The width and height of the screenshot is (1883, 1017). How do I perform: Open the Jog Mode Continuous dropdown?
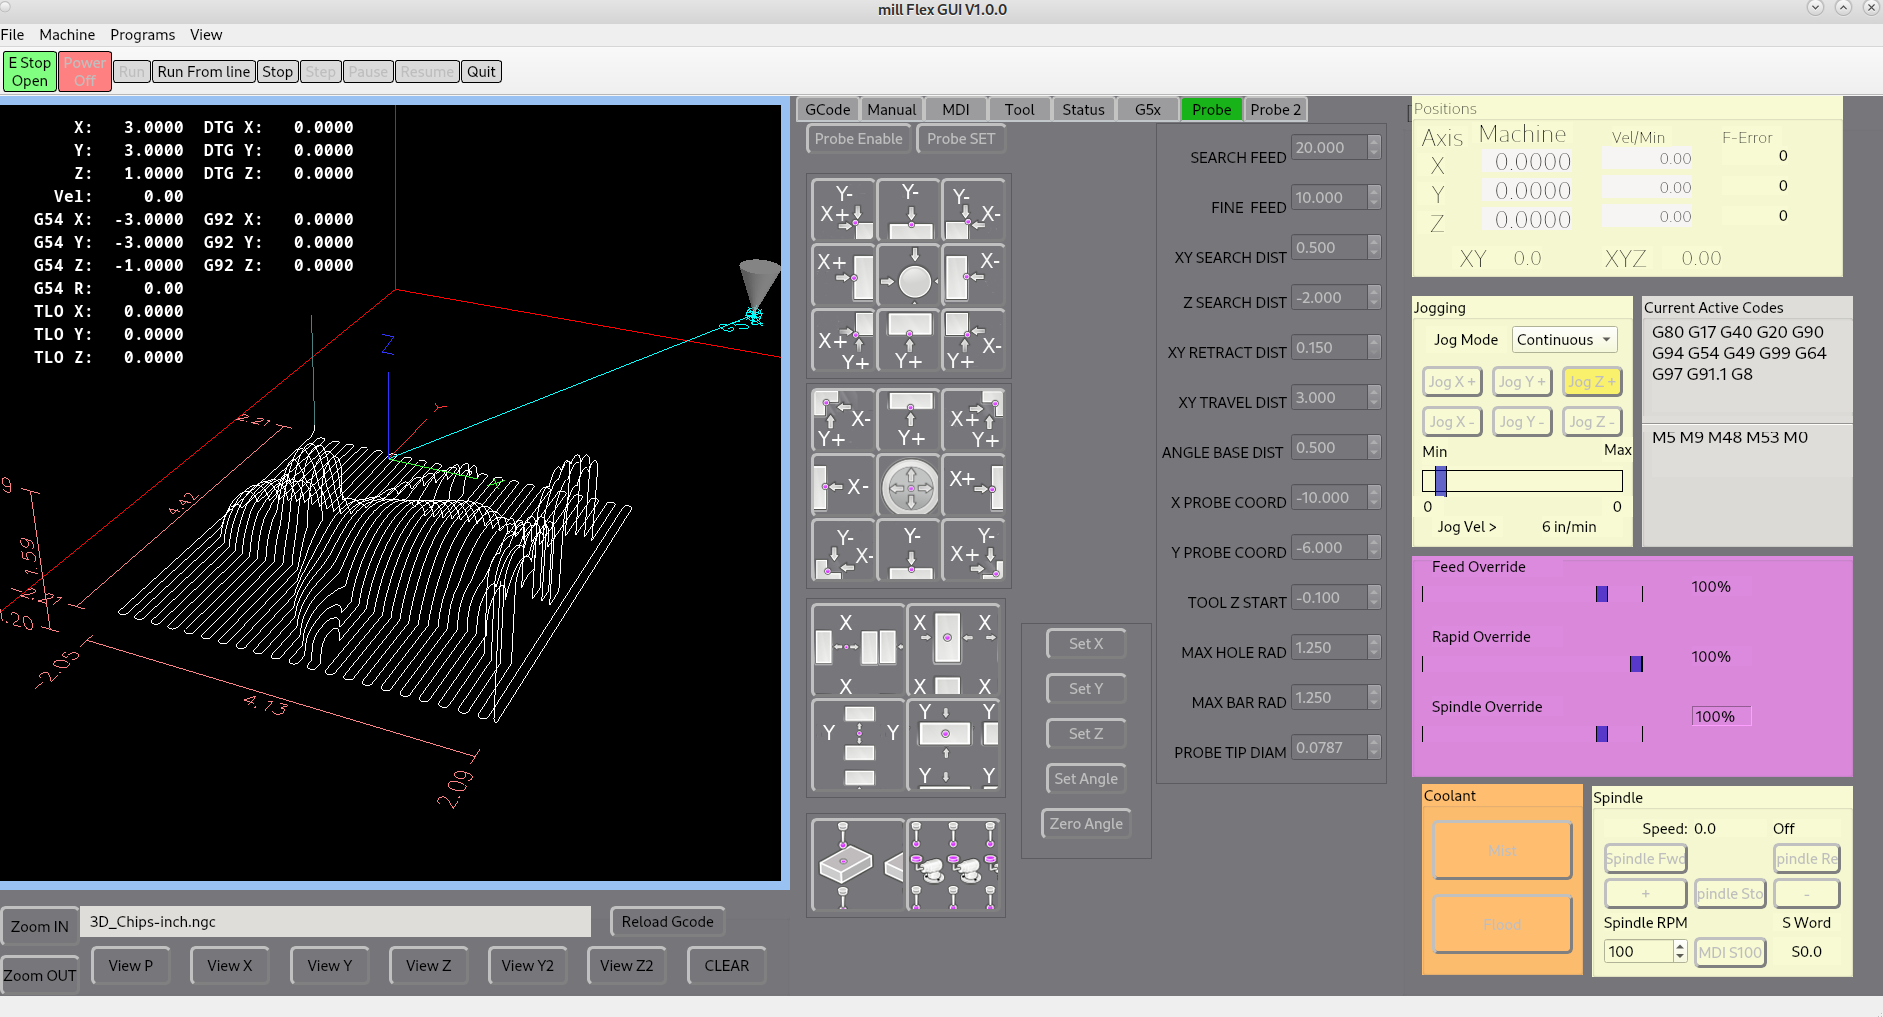point(1564,340)
